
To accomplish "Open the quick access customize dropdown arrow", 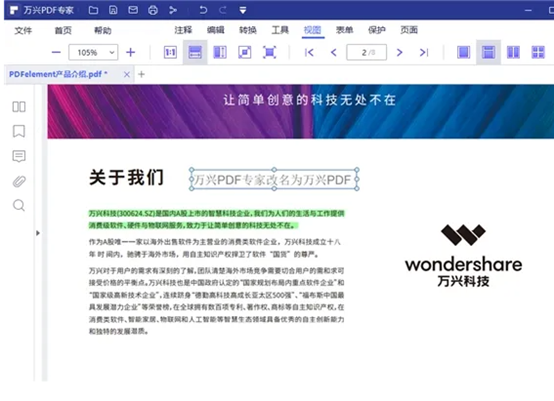I will coord(243,10).
